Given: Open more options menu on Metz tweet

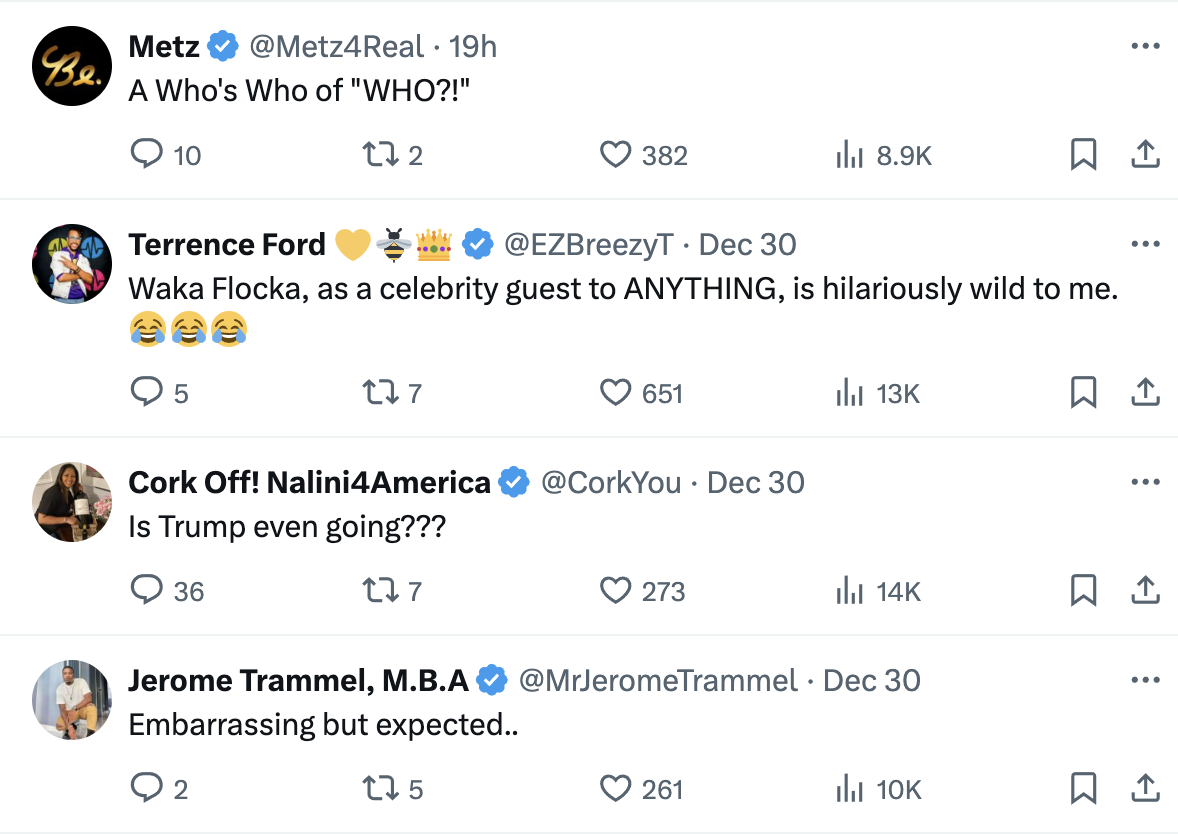Looking at the screenshot, I should click(1145, 46).
